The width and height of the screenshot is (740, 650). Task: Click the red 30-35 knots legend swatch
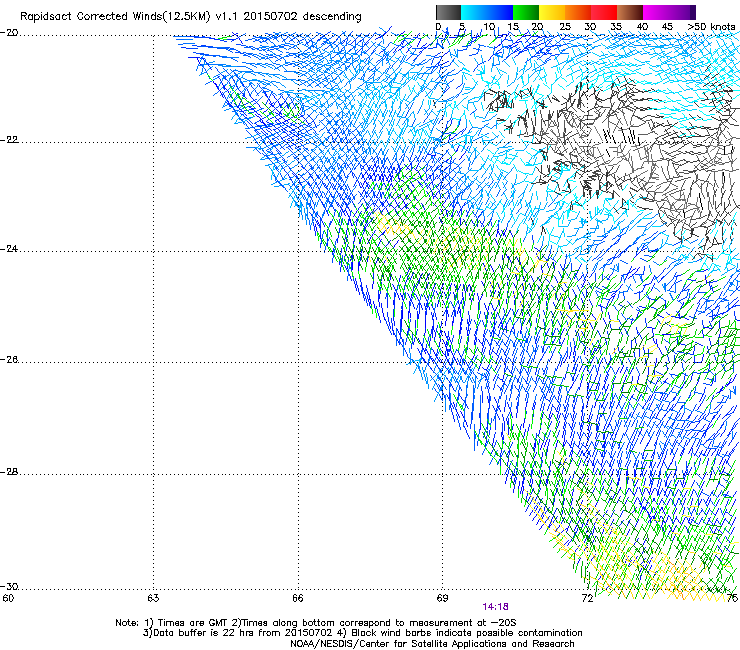604,12
